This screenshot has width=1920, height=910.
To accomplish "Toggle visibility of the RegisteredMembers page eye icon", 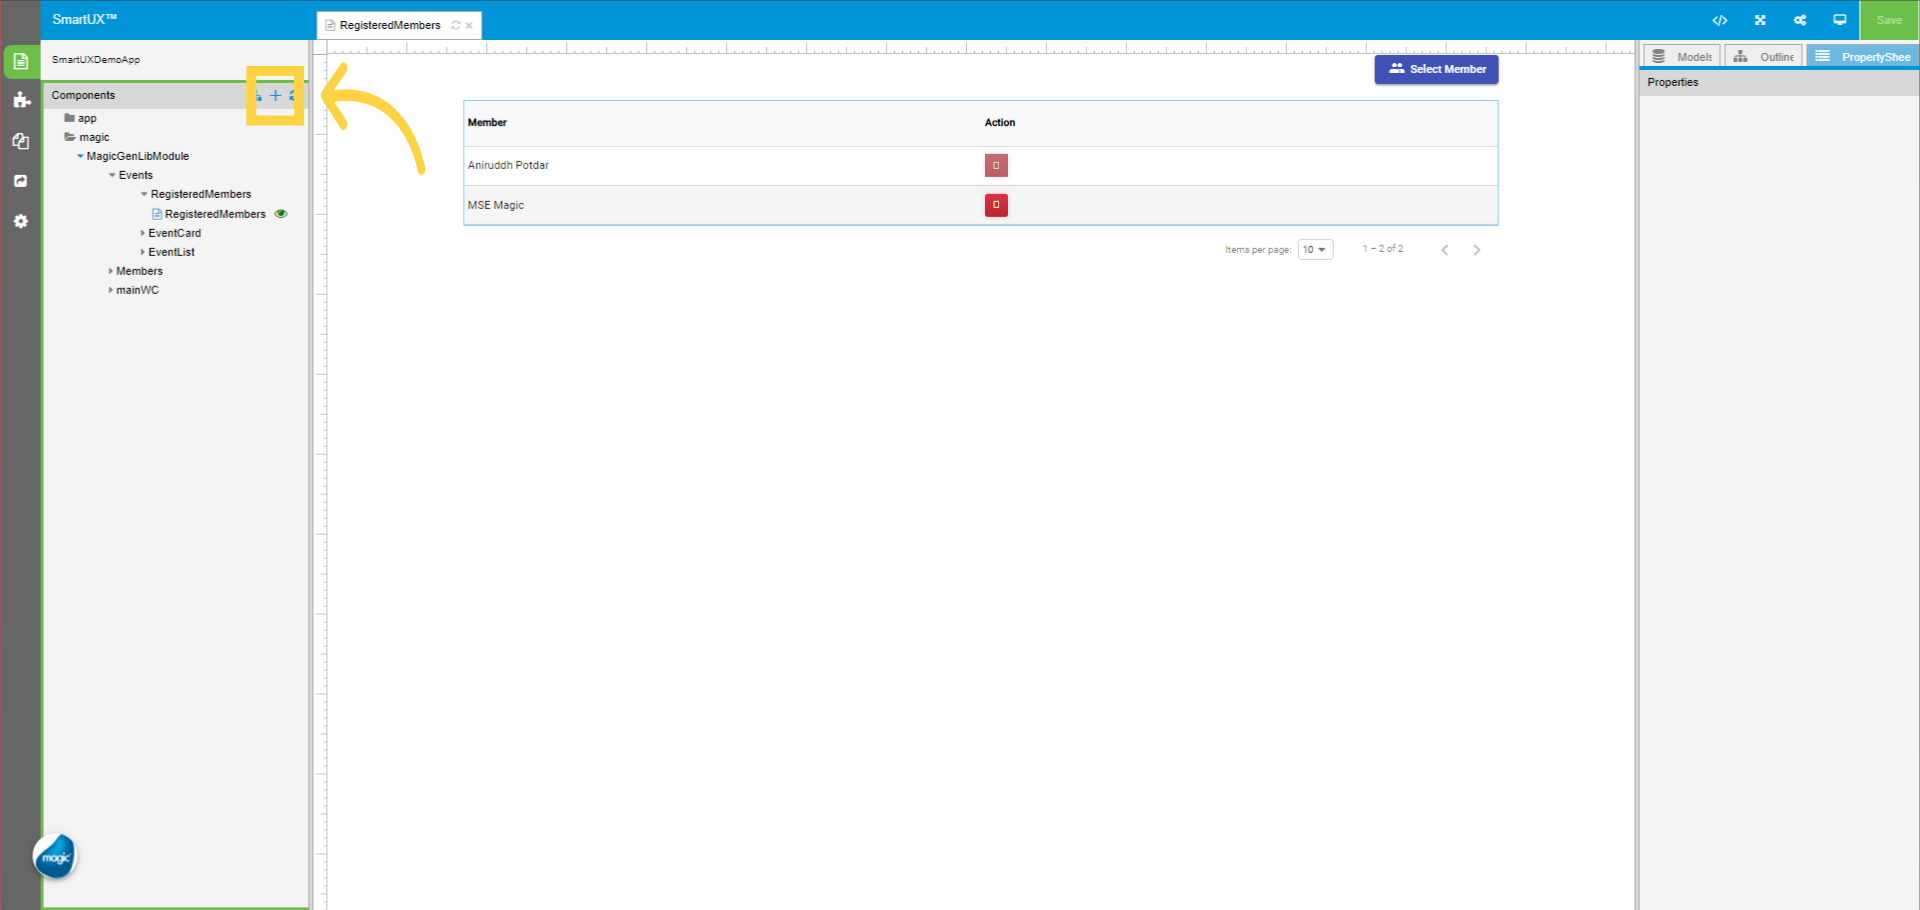I will [x=281, y=213].
